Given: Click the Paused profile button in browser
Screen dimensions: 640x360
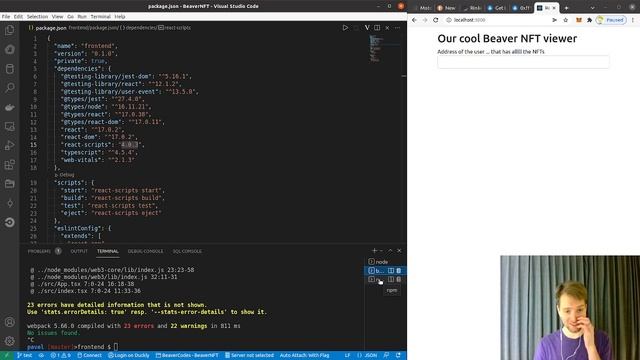Looking at the screenshot, I should [611, 20].
